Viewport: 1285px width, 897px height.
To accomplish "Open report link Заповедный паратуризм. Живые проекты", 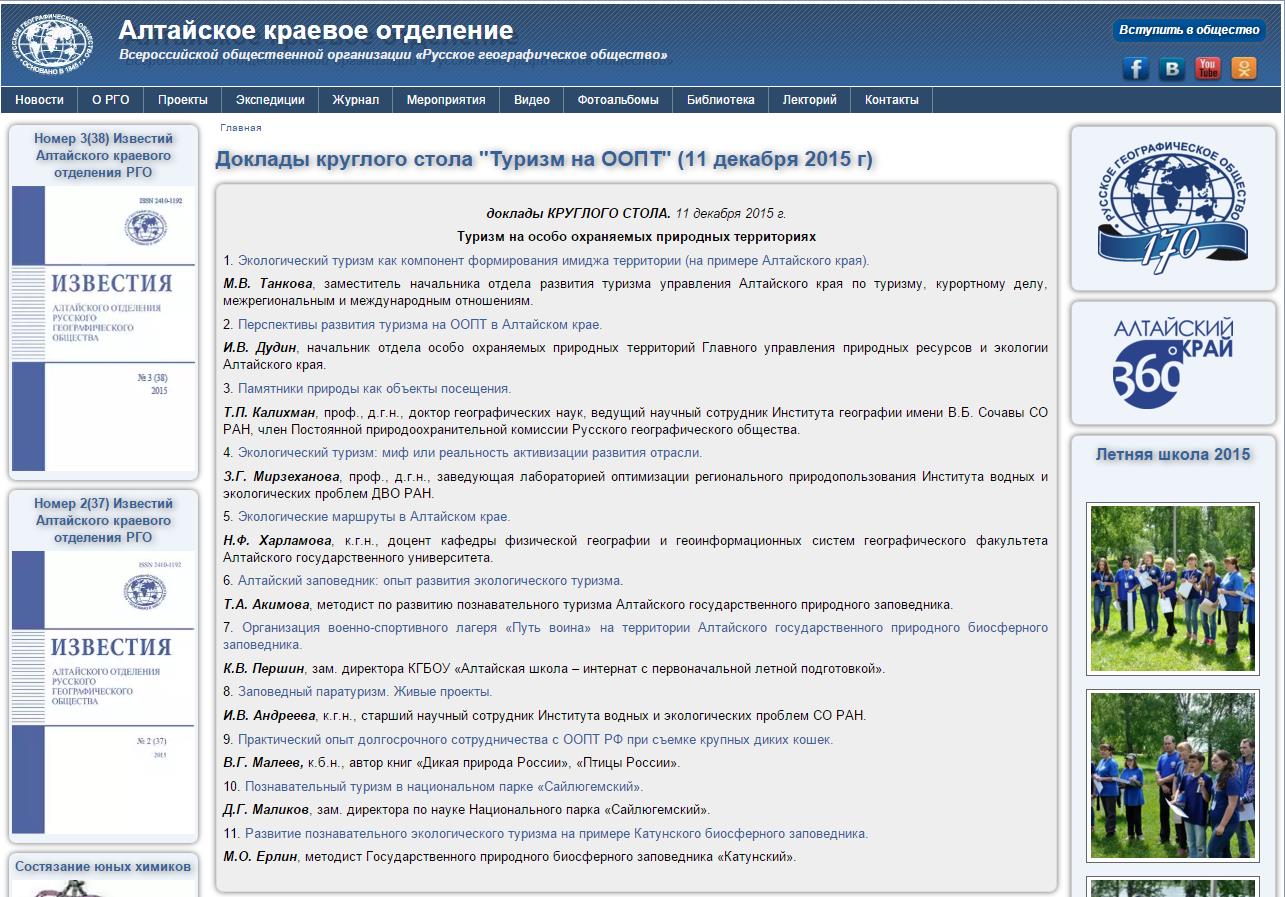I will 365,692.
